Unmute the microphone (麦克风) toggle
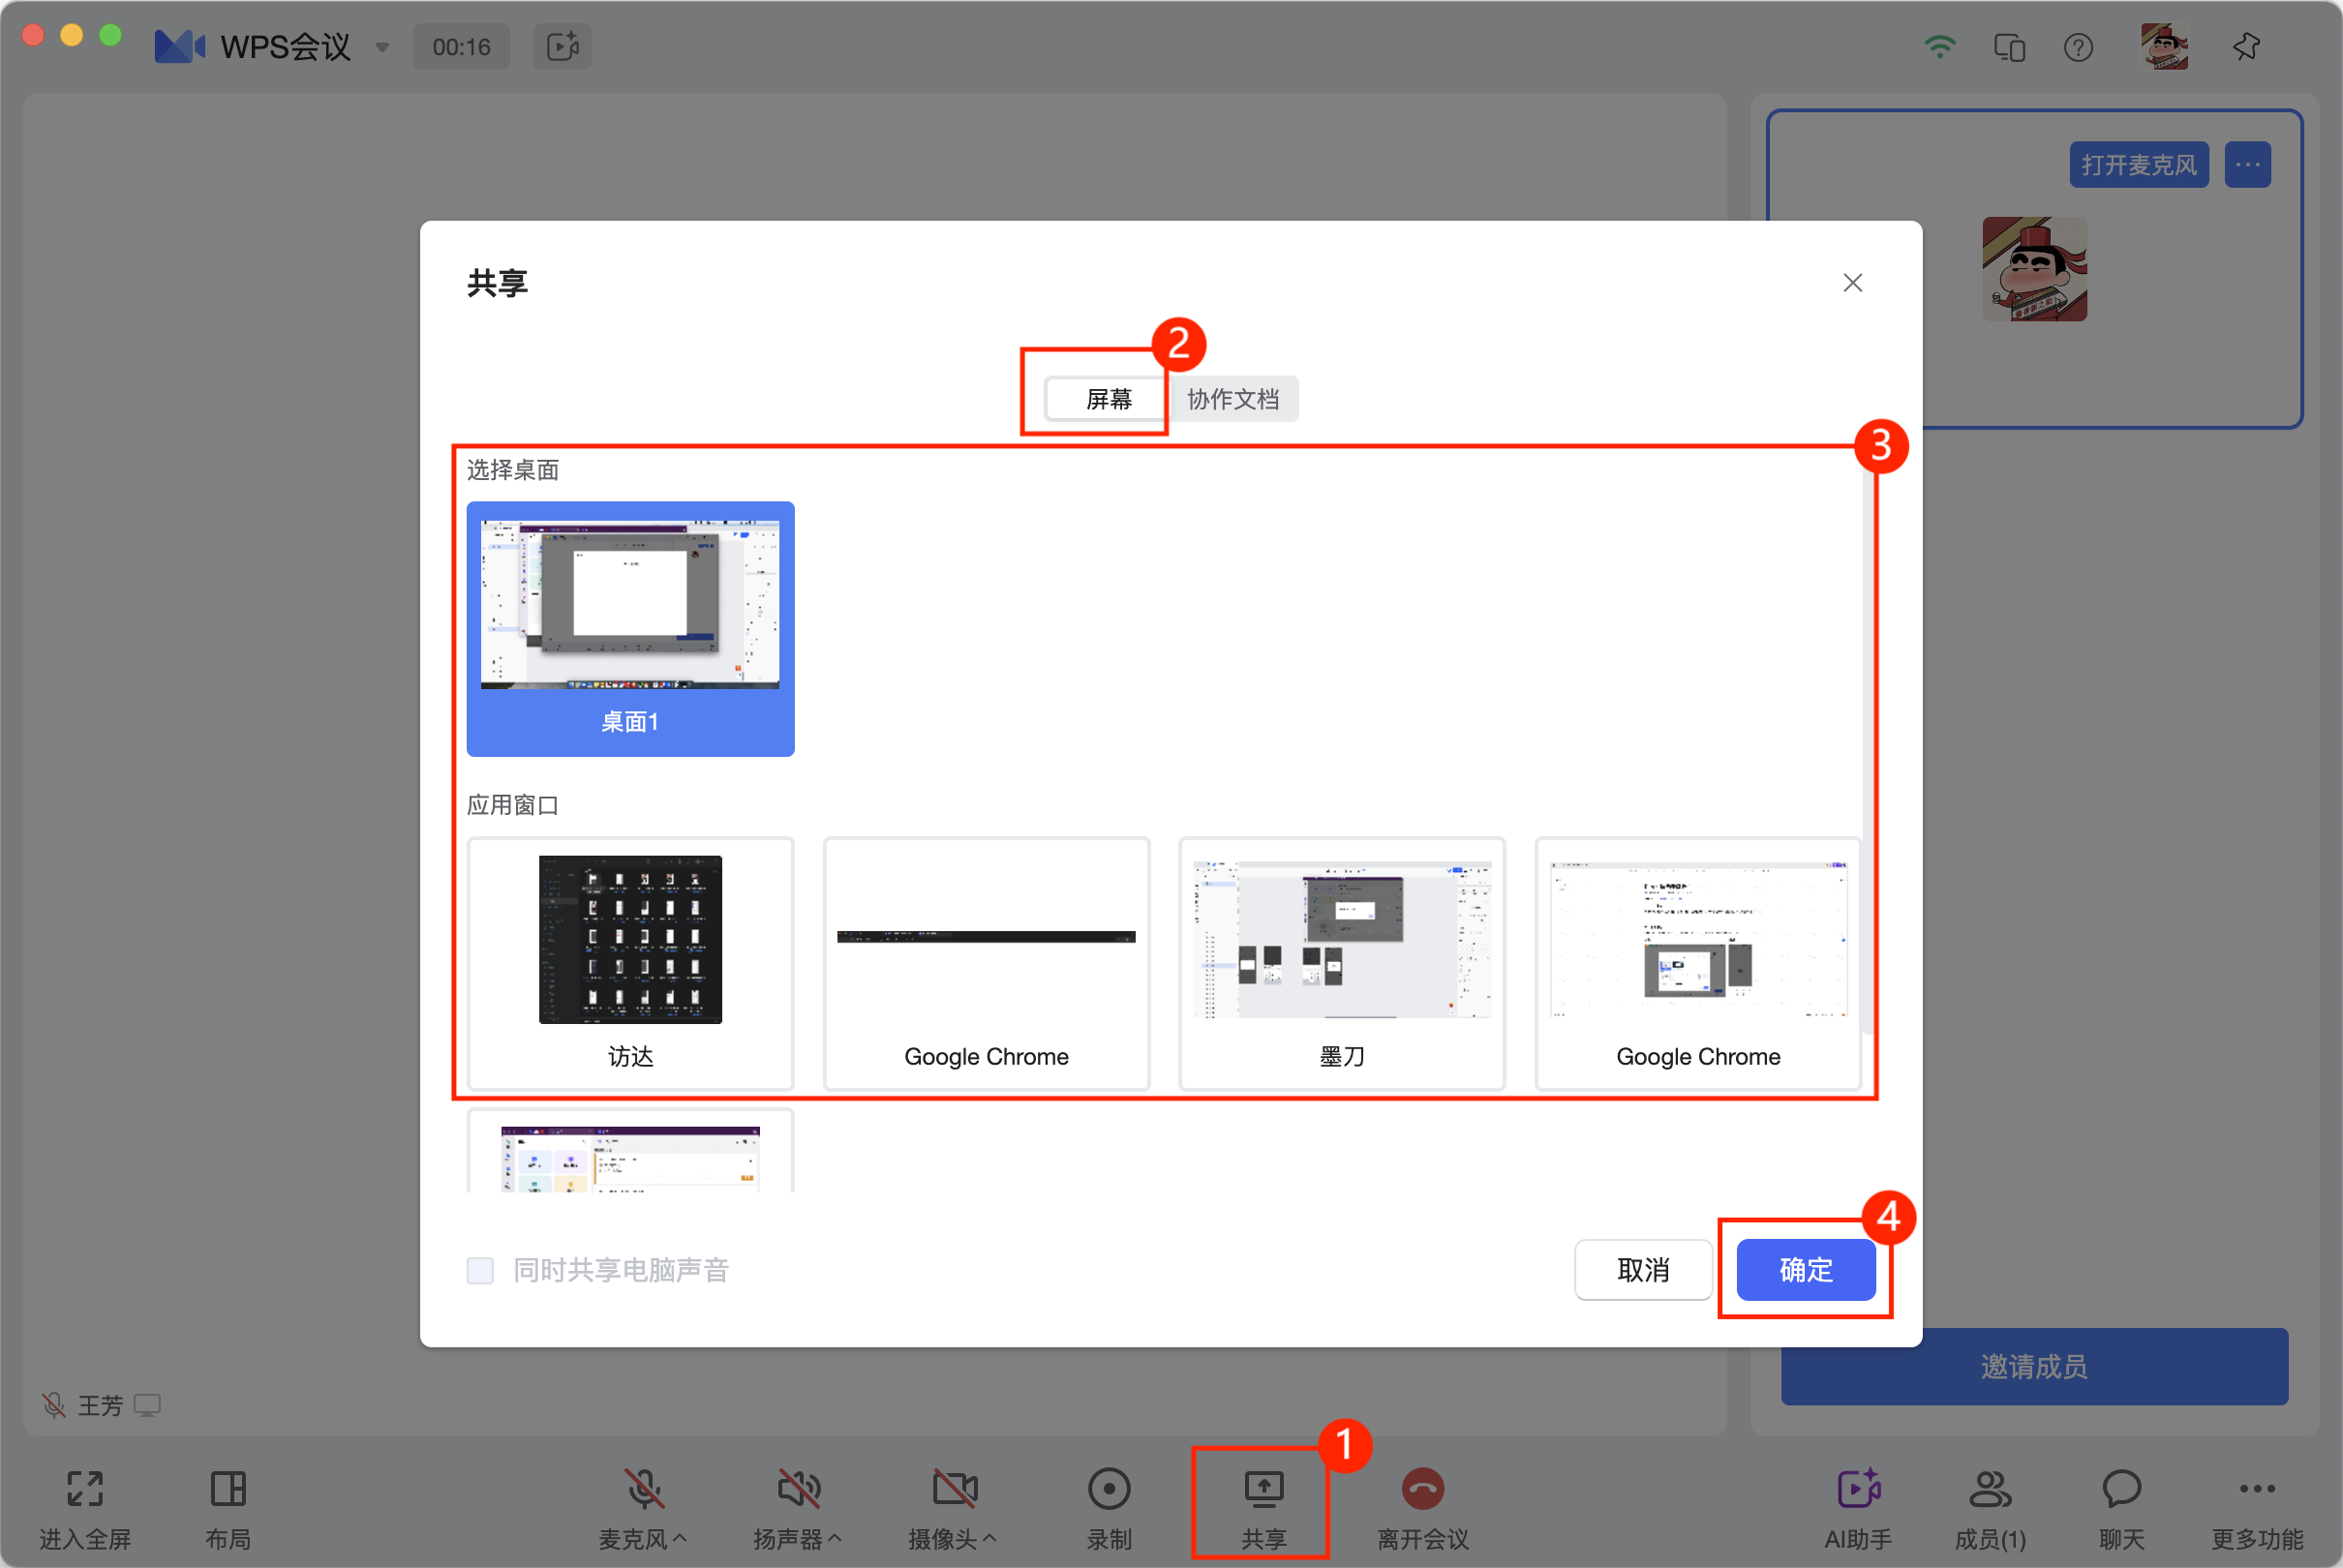The width and height of the screenshot is (2343, 1568). (x=644, y=1490)
